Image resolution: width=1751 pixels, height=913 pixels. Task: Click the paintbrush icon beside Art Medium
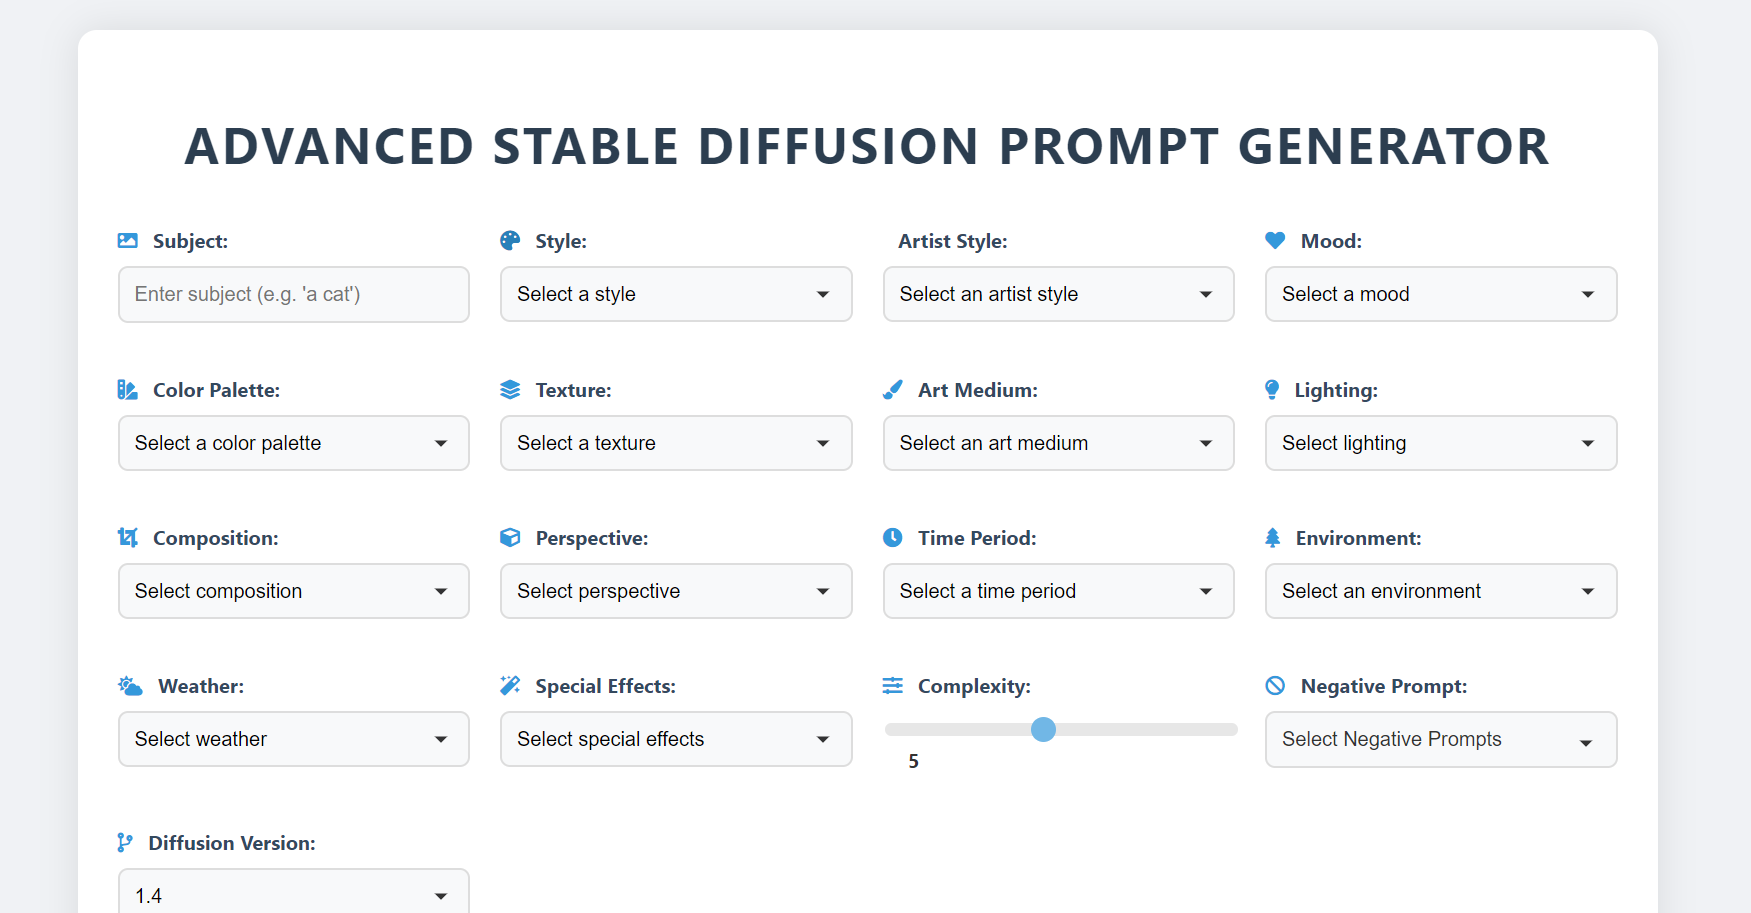[893, 390]
